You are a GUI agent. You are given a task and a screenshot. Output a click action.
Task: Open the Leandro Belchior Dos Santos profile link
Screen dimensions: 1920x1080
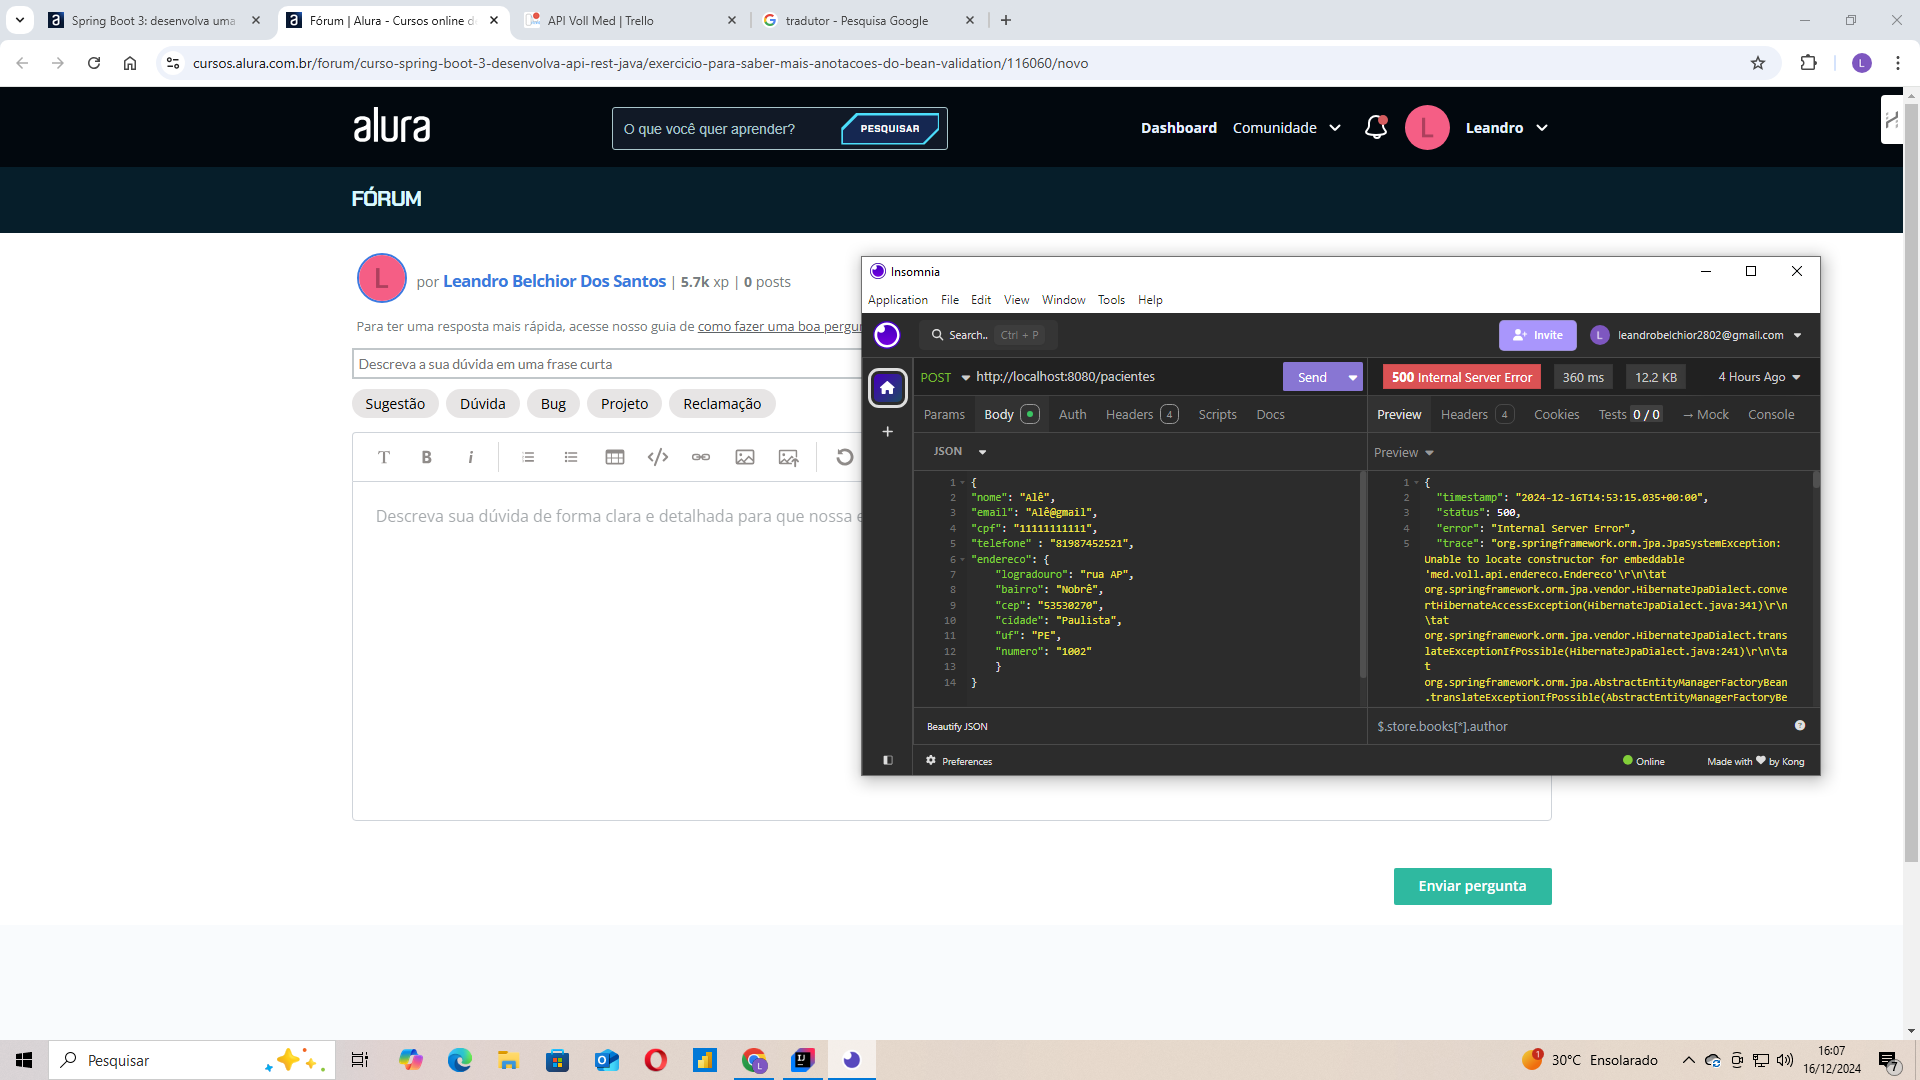point(554,281)
